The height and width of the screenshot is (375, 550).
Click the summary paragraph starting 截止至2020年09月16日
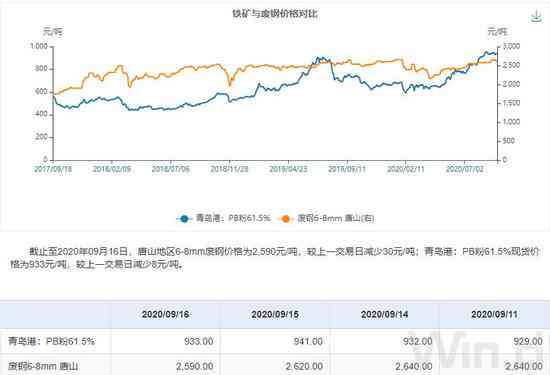tap(275, 258)
